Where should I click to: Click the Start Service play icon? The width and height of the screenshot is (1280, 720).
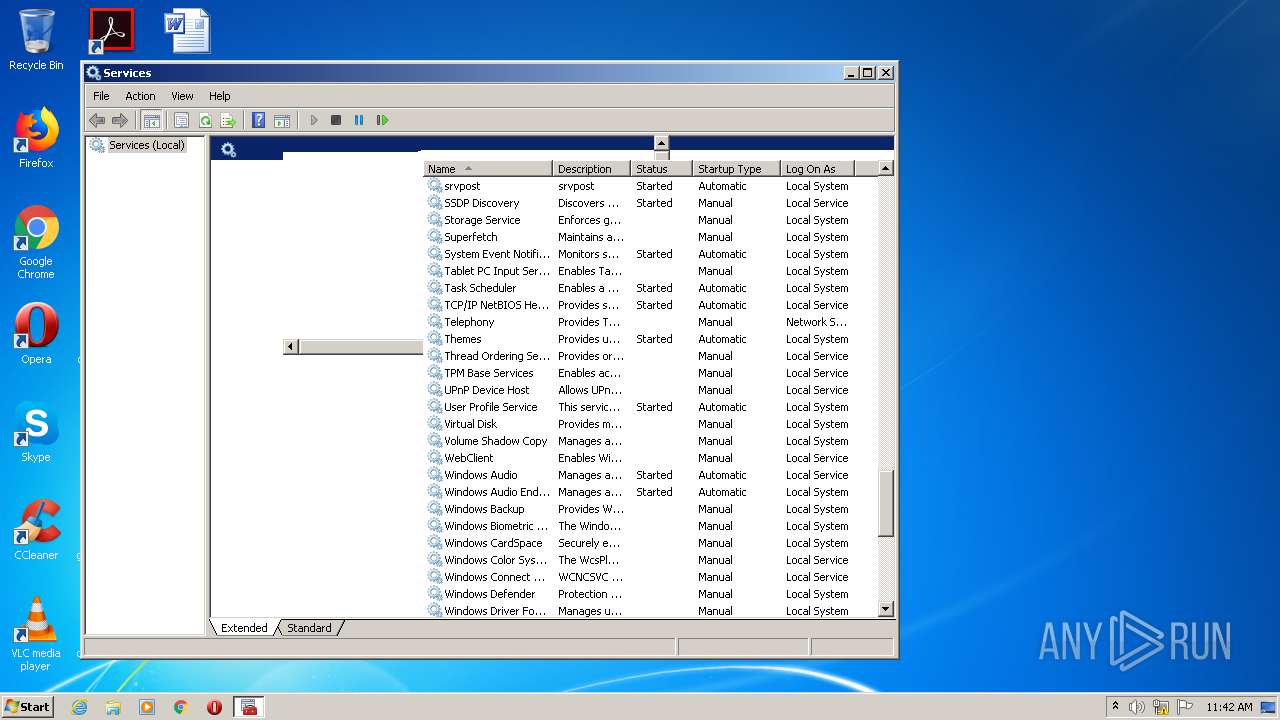pyautogui.click(x=313, y=120)
